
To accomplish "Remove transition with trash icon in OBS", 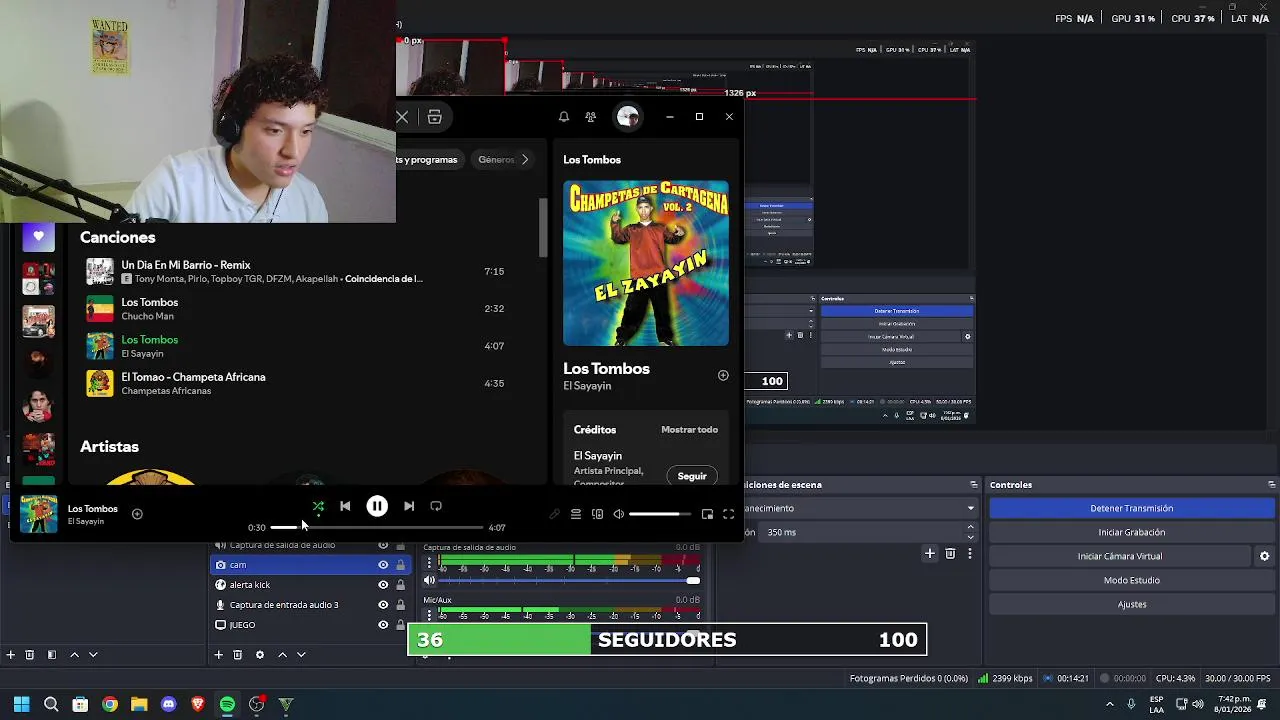I will tap(950, 553).
